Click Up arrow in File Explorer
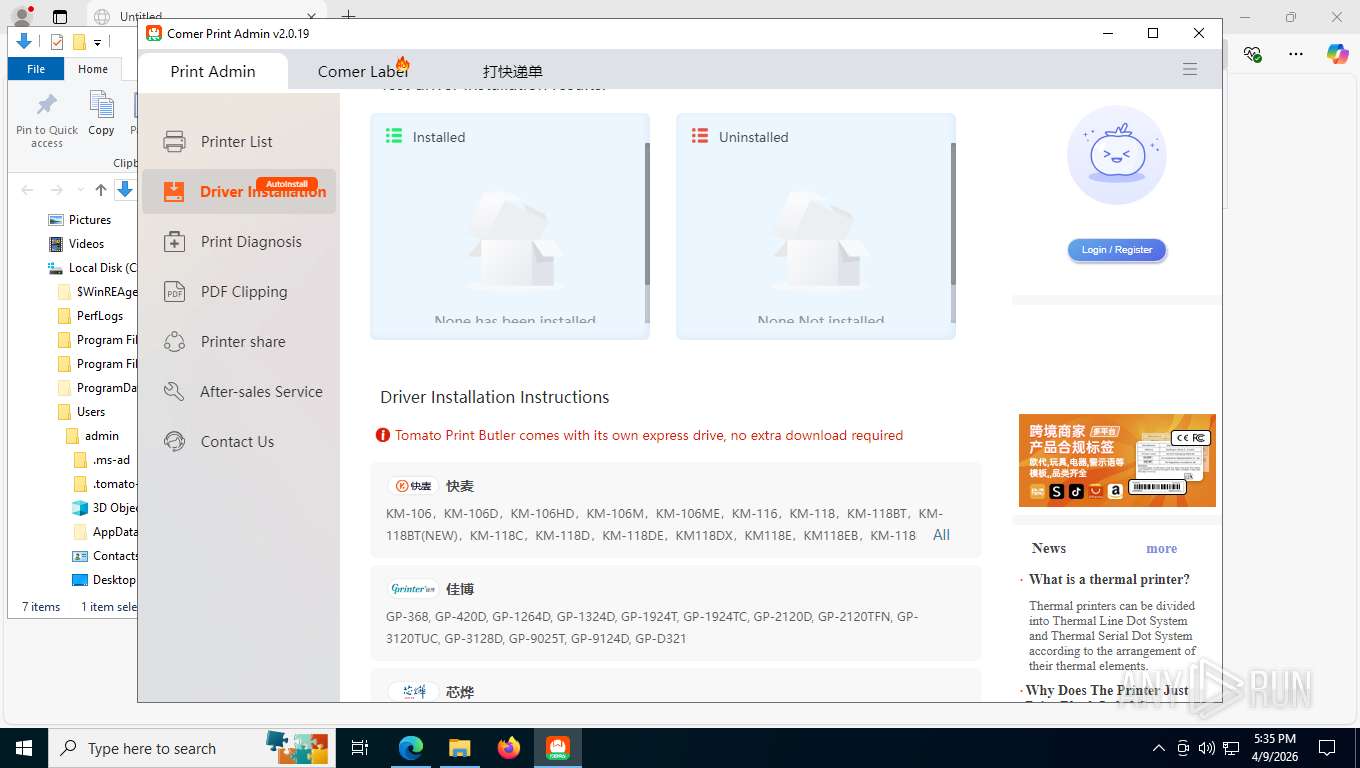 [101, 190]
